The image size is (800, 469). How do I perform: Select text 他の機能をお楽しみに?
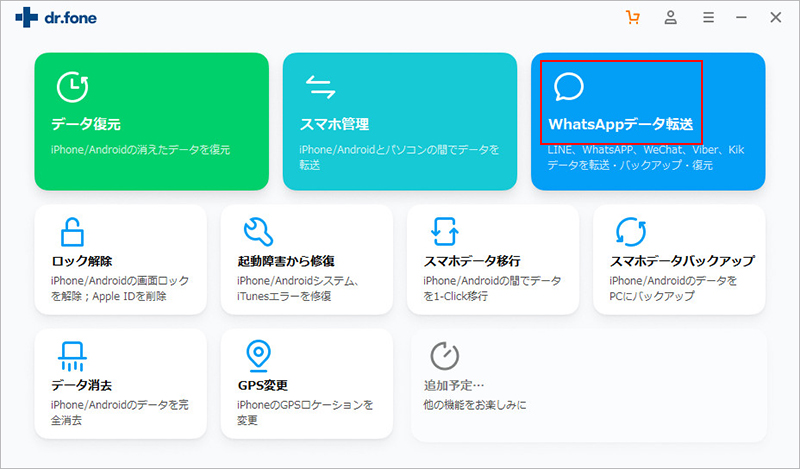(x=474, y=405)
